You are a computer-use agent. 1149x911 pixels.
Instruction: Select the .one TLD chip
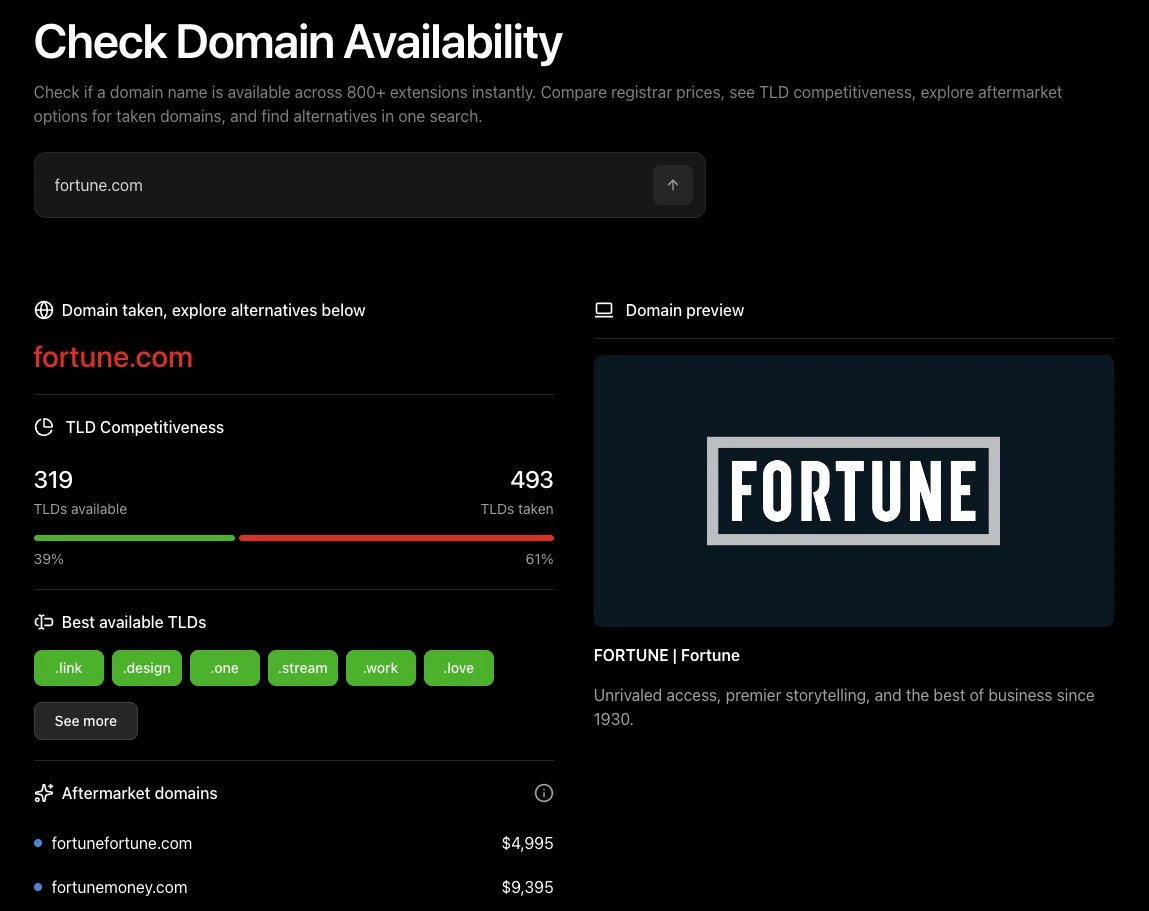click(225, 668)
